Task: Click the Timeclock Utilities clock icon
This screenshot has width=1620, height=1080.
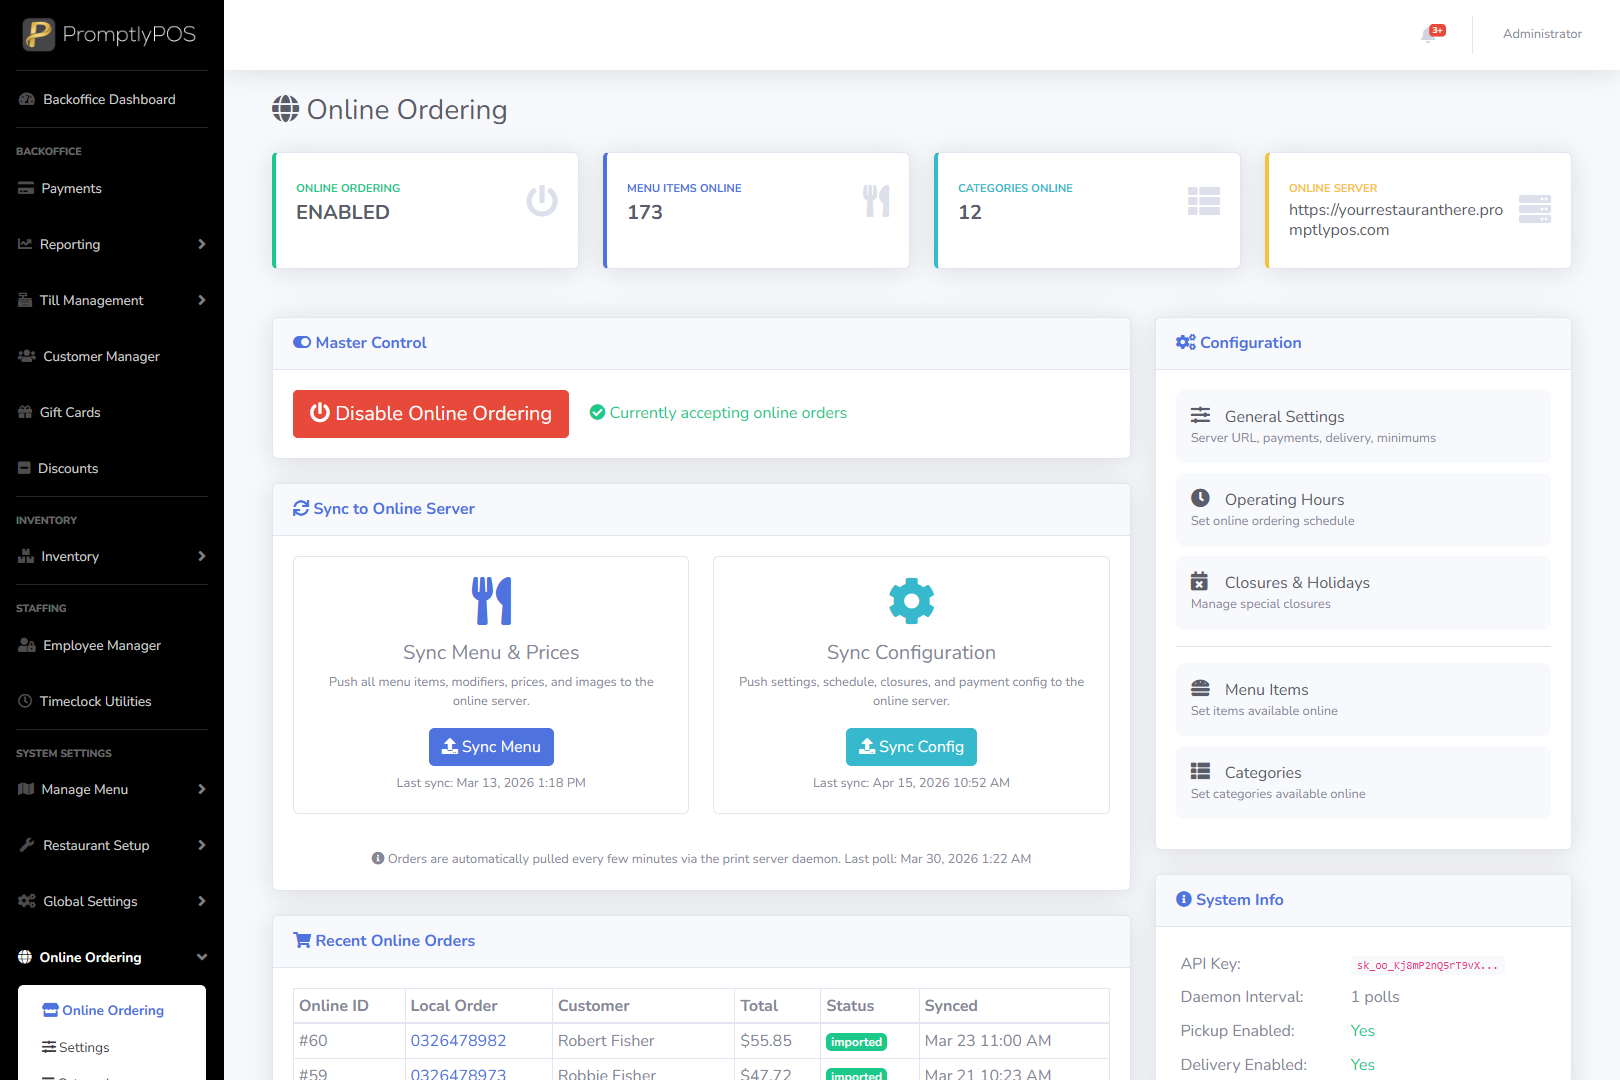Action: pyautogui.click(x=25, y=701)
